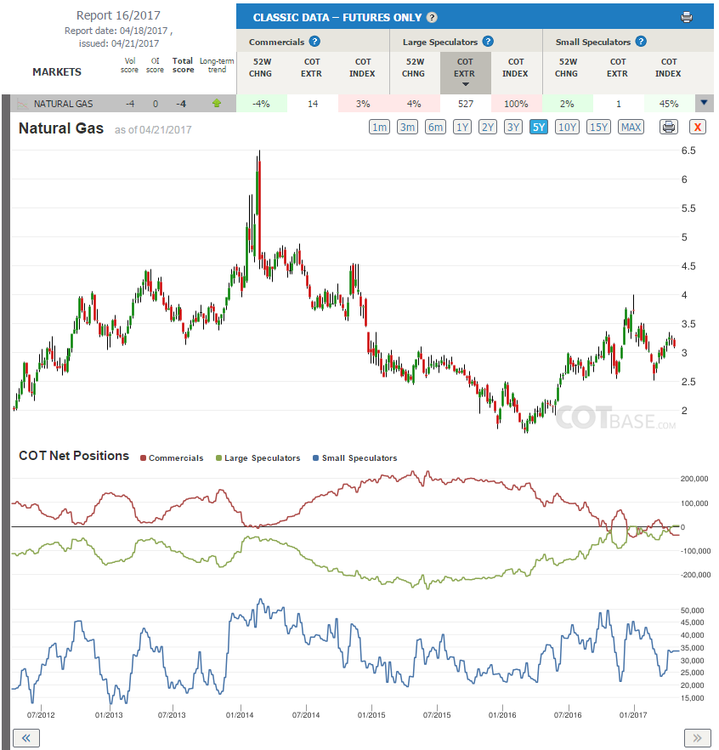Click Commercials COT index value 3%

coord(363,104)
